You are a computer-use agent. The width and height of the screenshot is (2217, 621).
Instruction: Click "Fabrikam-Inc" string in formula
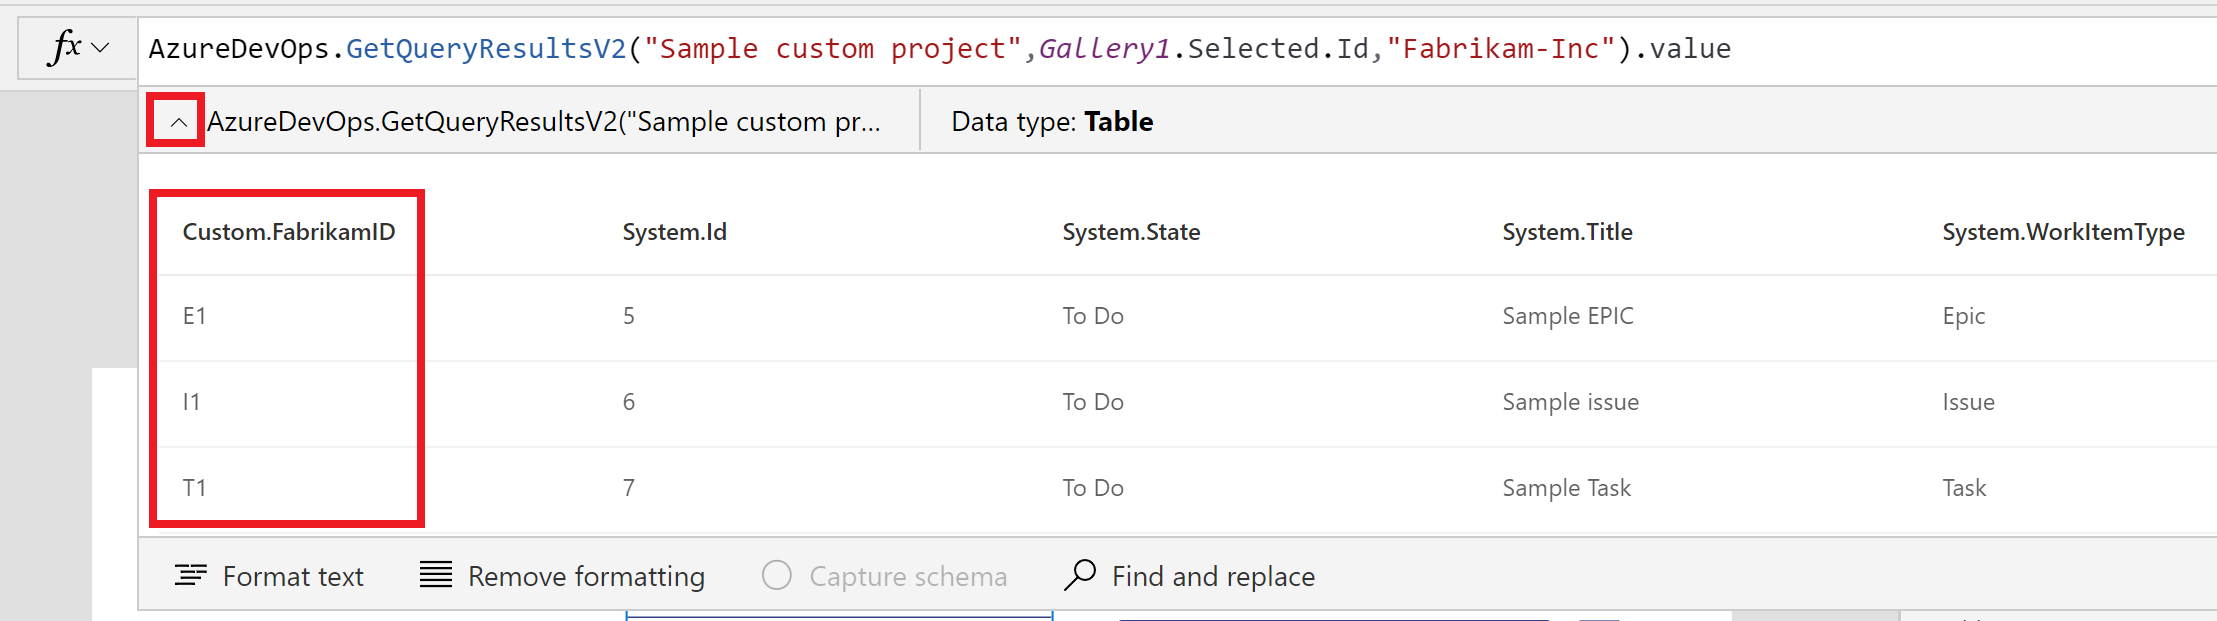[x=1501, y=49]
